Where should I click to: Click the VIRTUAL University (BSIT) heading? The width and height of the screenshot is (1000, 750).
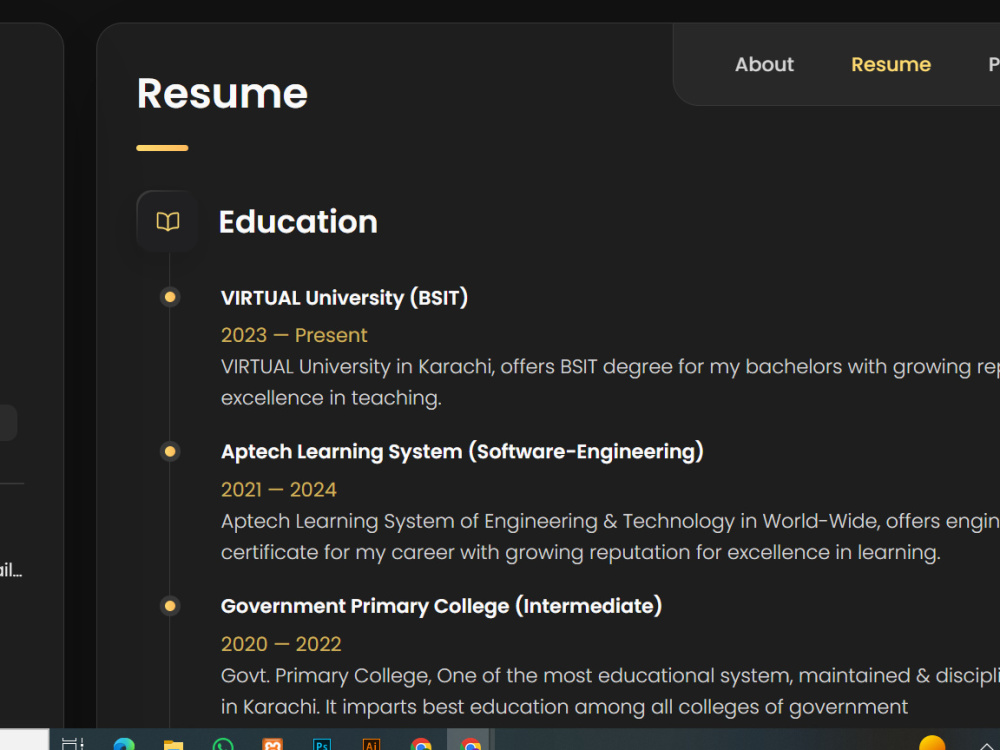(344, 298)
